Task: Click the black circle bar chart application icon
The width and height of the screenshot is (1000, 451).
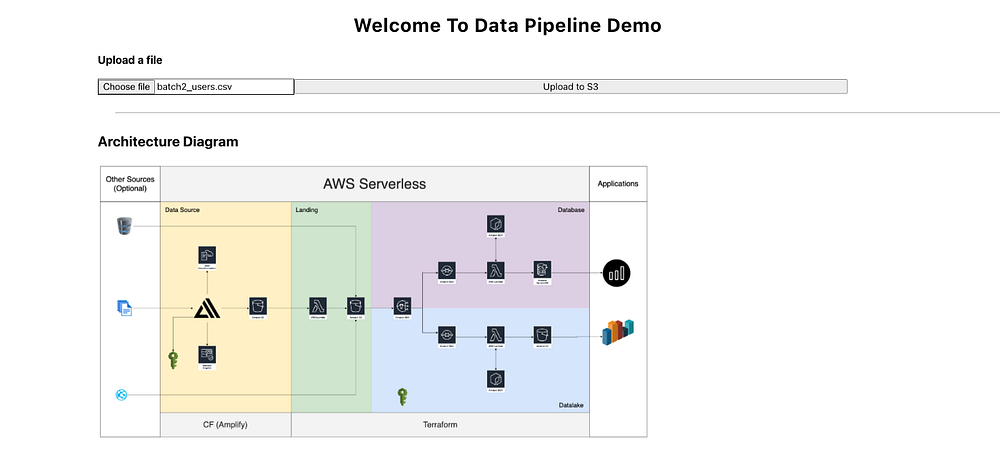Action: tap(615, 272)
